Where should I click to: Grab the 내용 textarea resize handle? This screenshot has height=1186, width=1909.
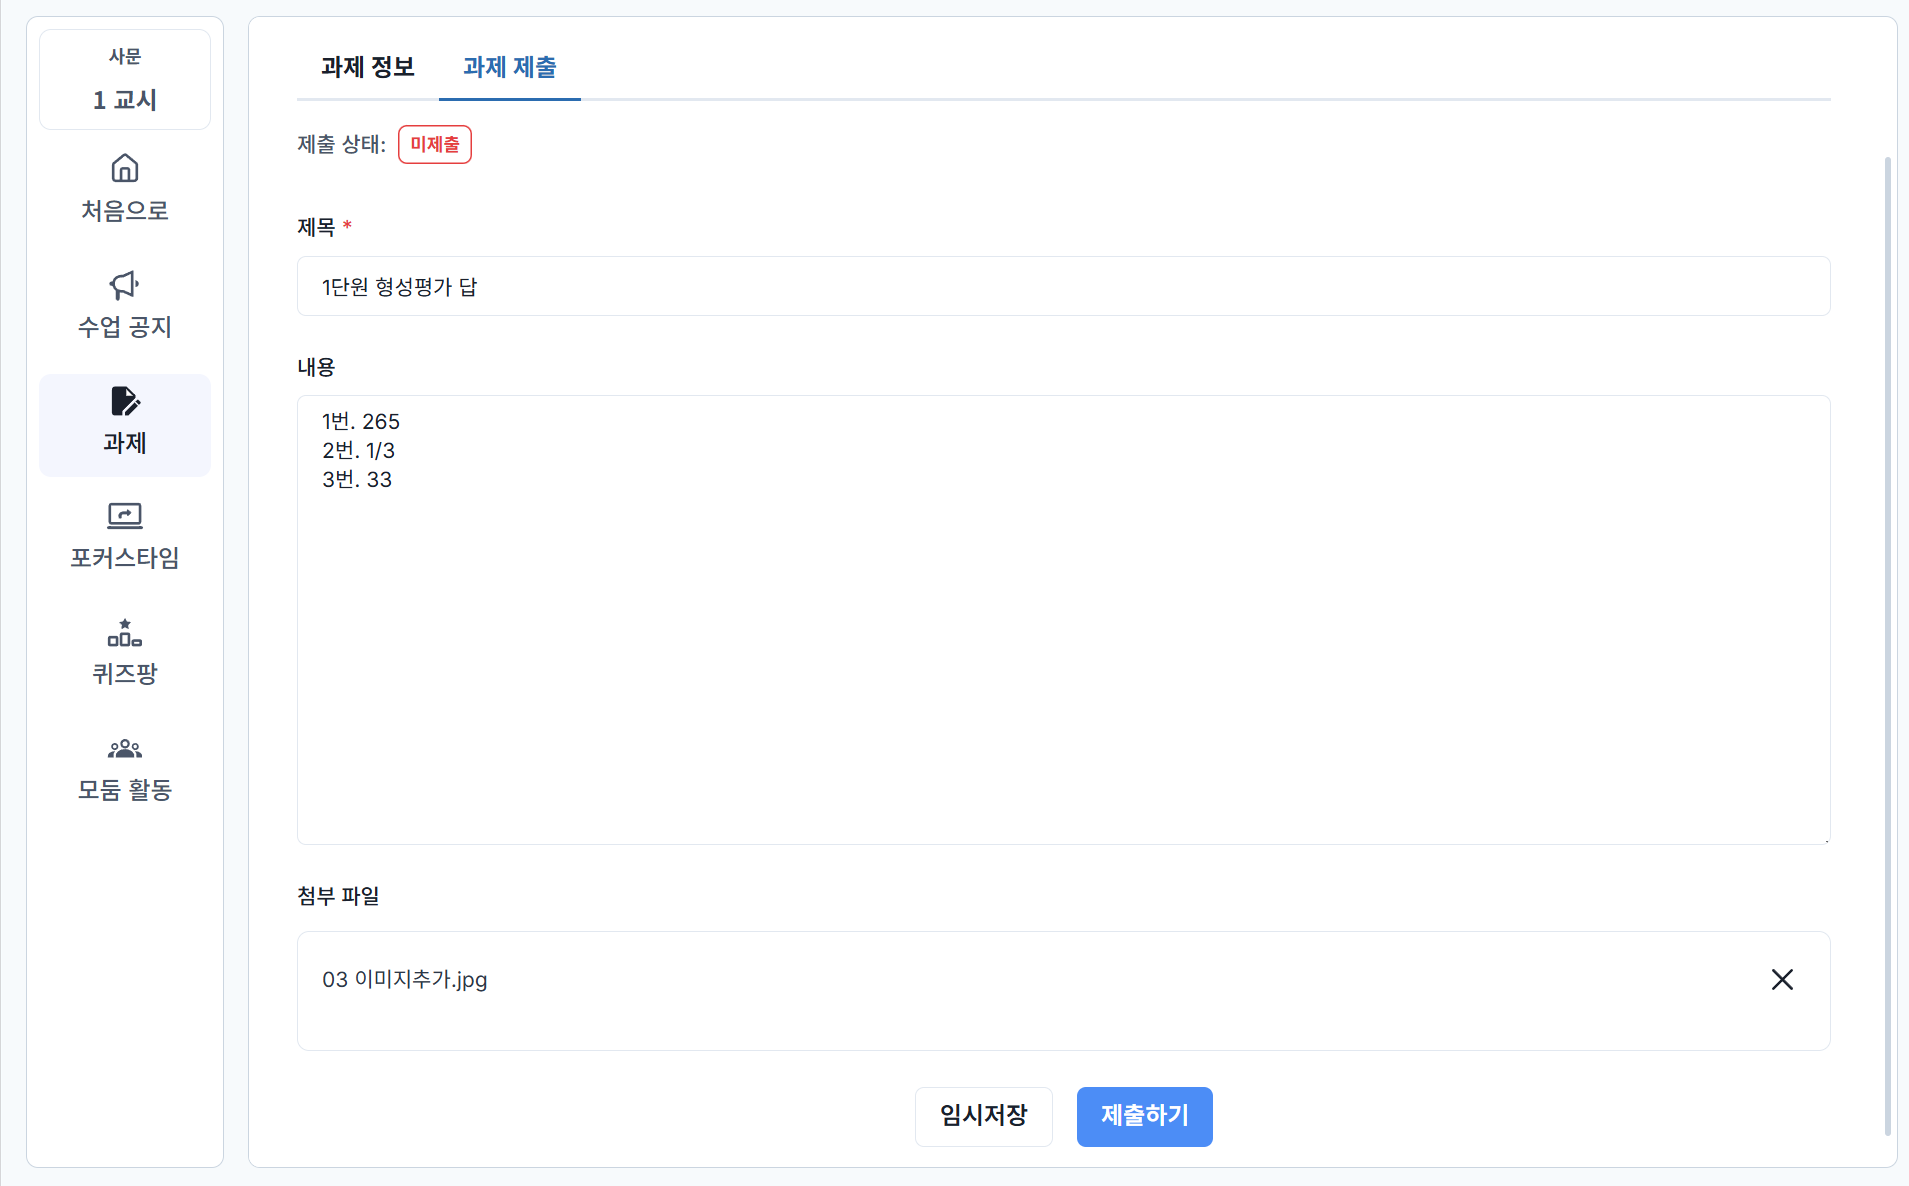1825,840
